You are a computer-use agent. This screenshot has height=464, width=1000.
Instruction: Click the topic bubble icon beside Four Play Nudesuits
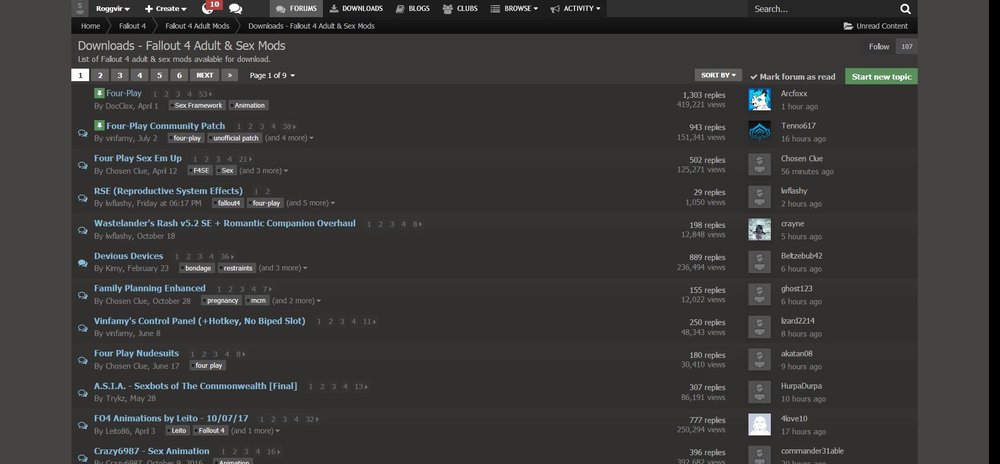[83, 360]
